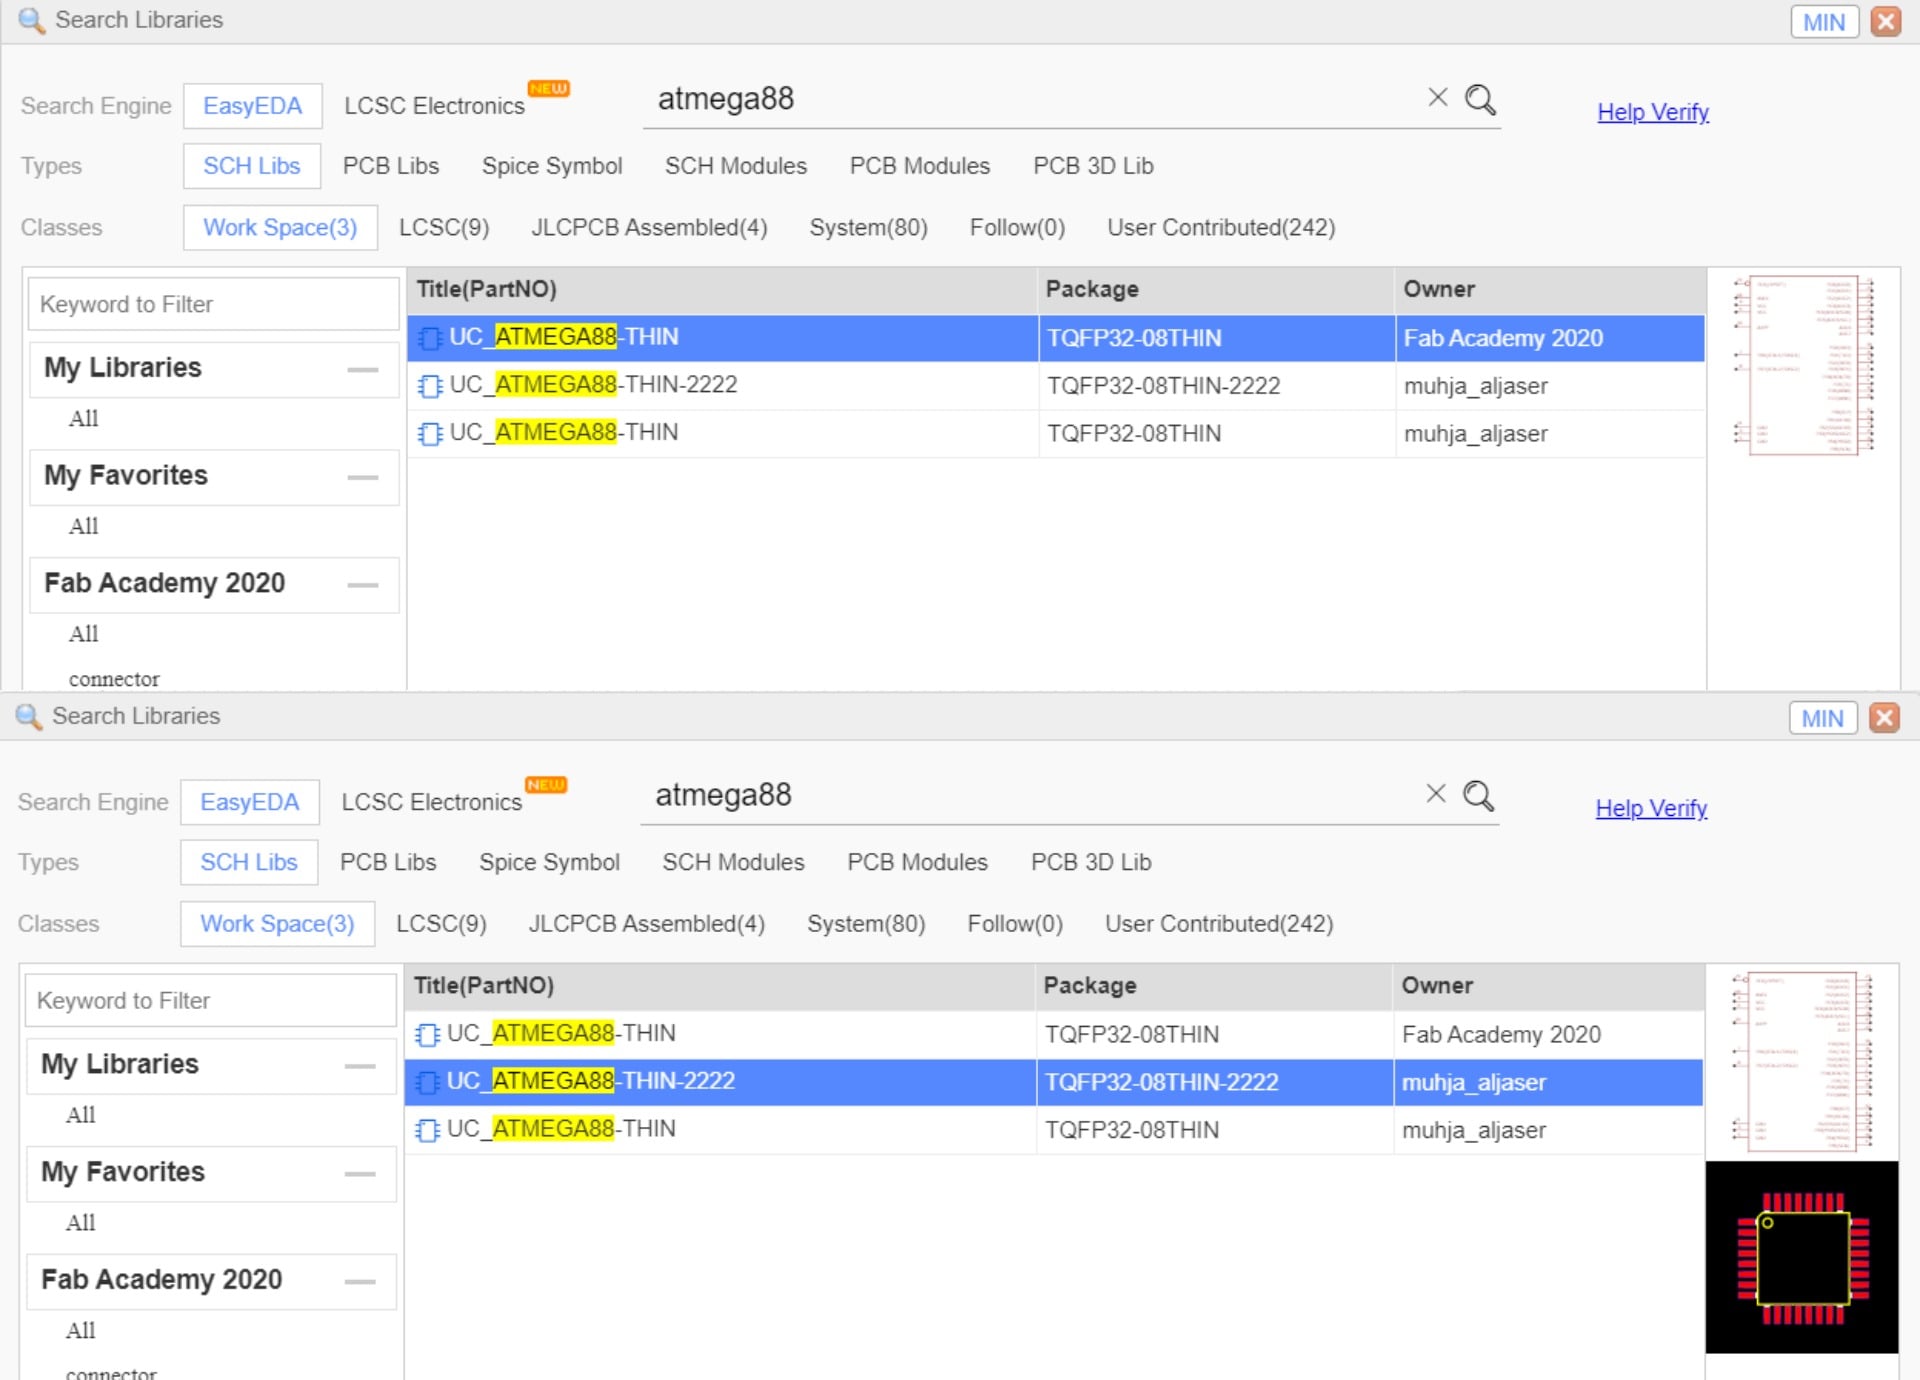Click Keyword to Filter field in bottom dialog
The width and height of the screenshot is (1920, 1380).
pyautogui.click(x=210, y=1001)
